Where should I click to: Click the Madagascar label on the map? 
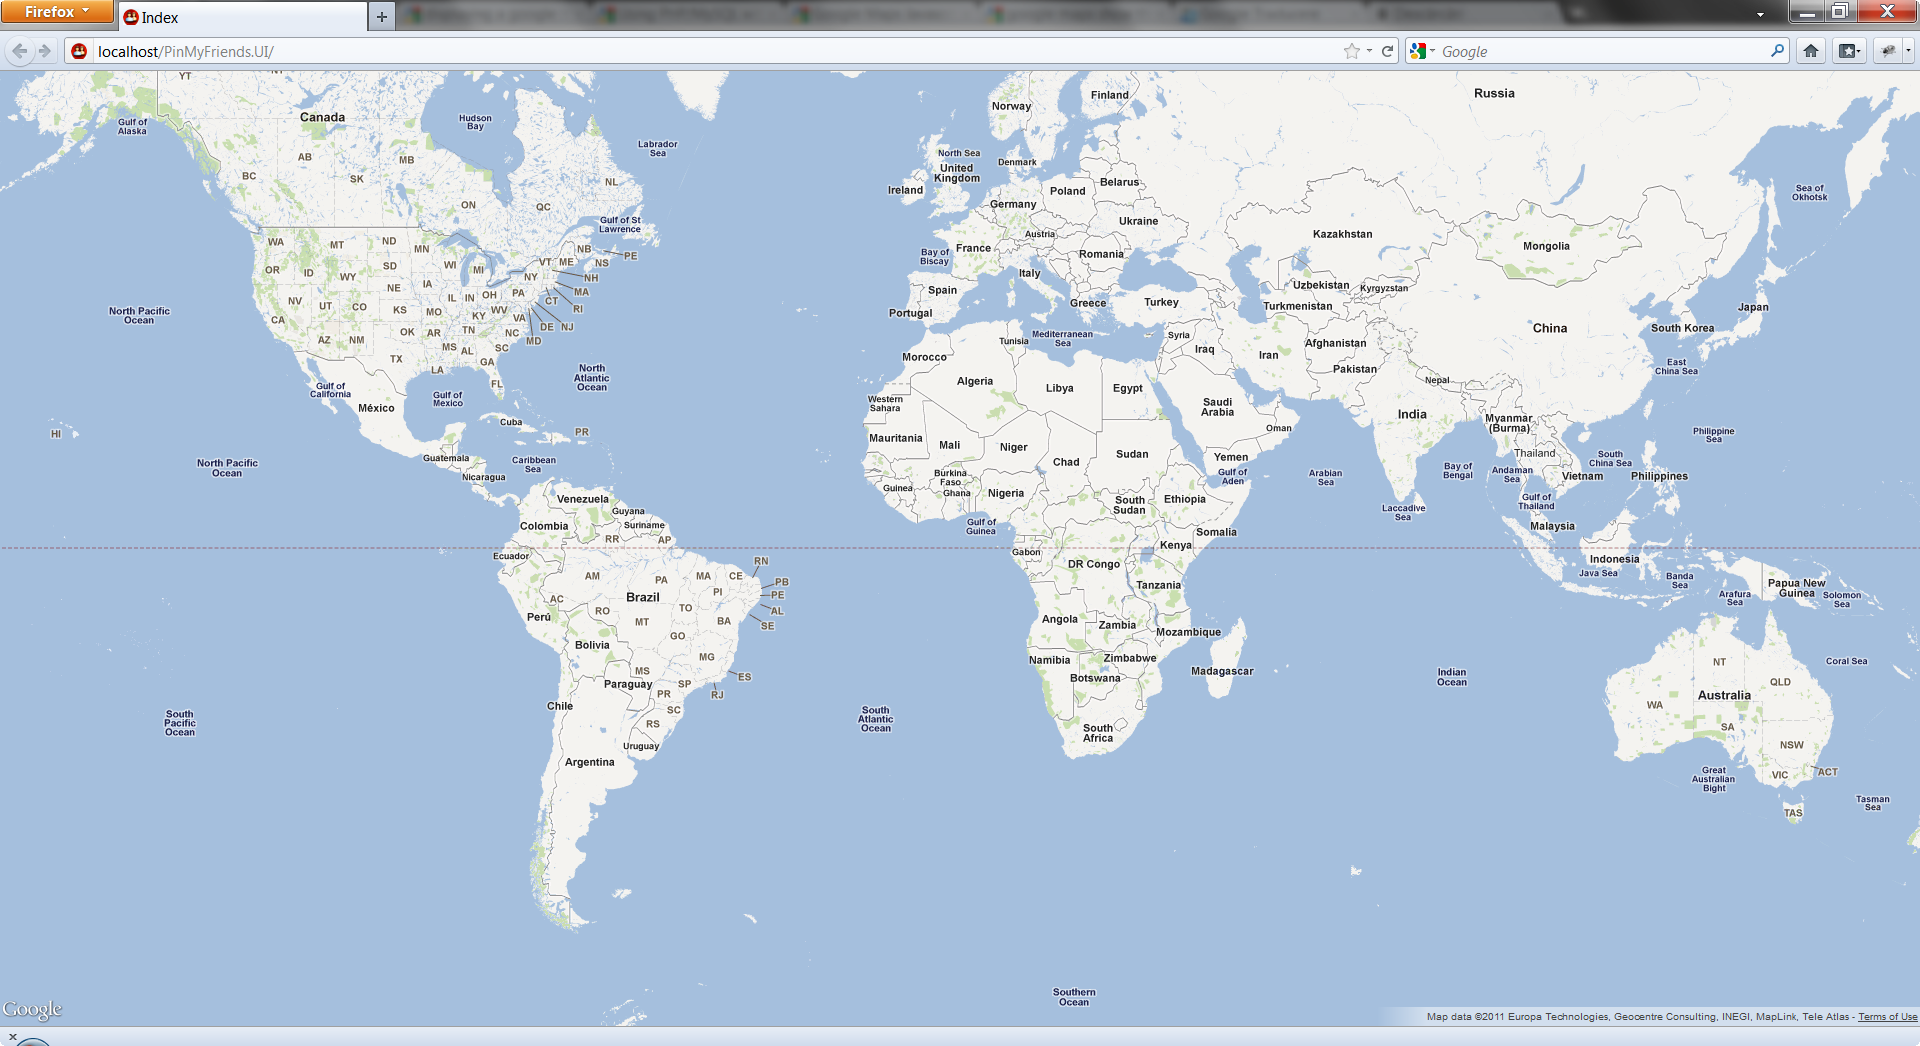tap(1222, 671)
